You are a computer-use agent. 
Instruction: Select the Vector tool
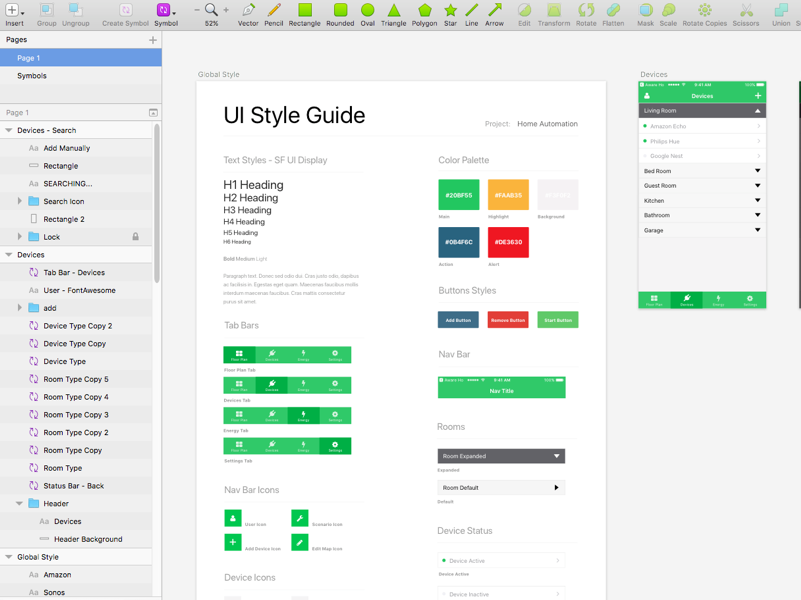(248, 10)
